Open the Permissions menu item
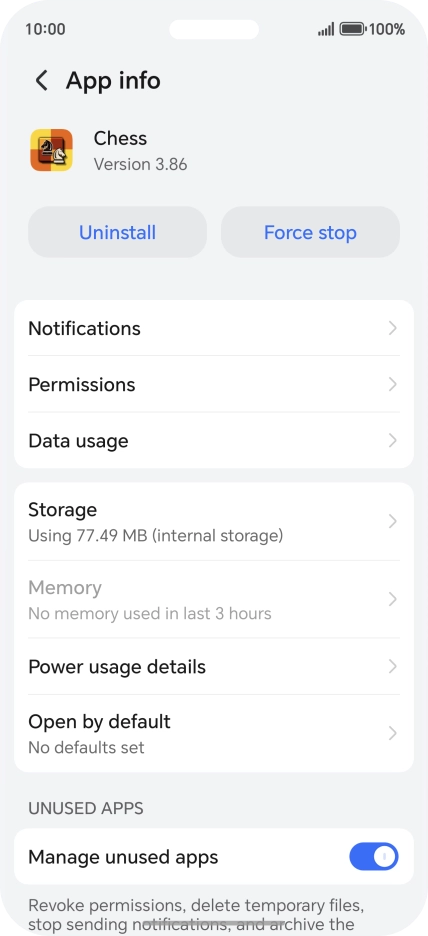This screenshot has width=428, height=936. (214, 384)
